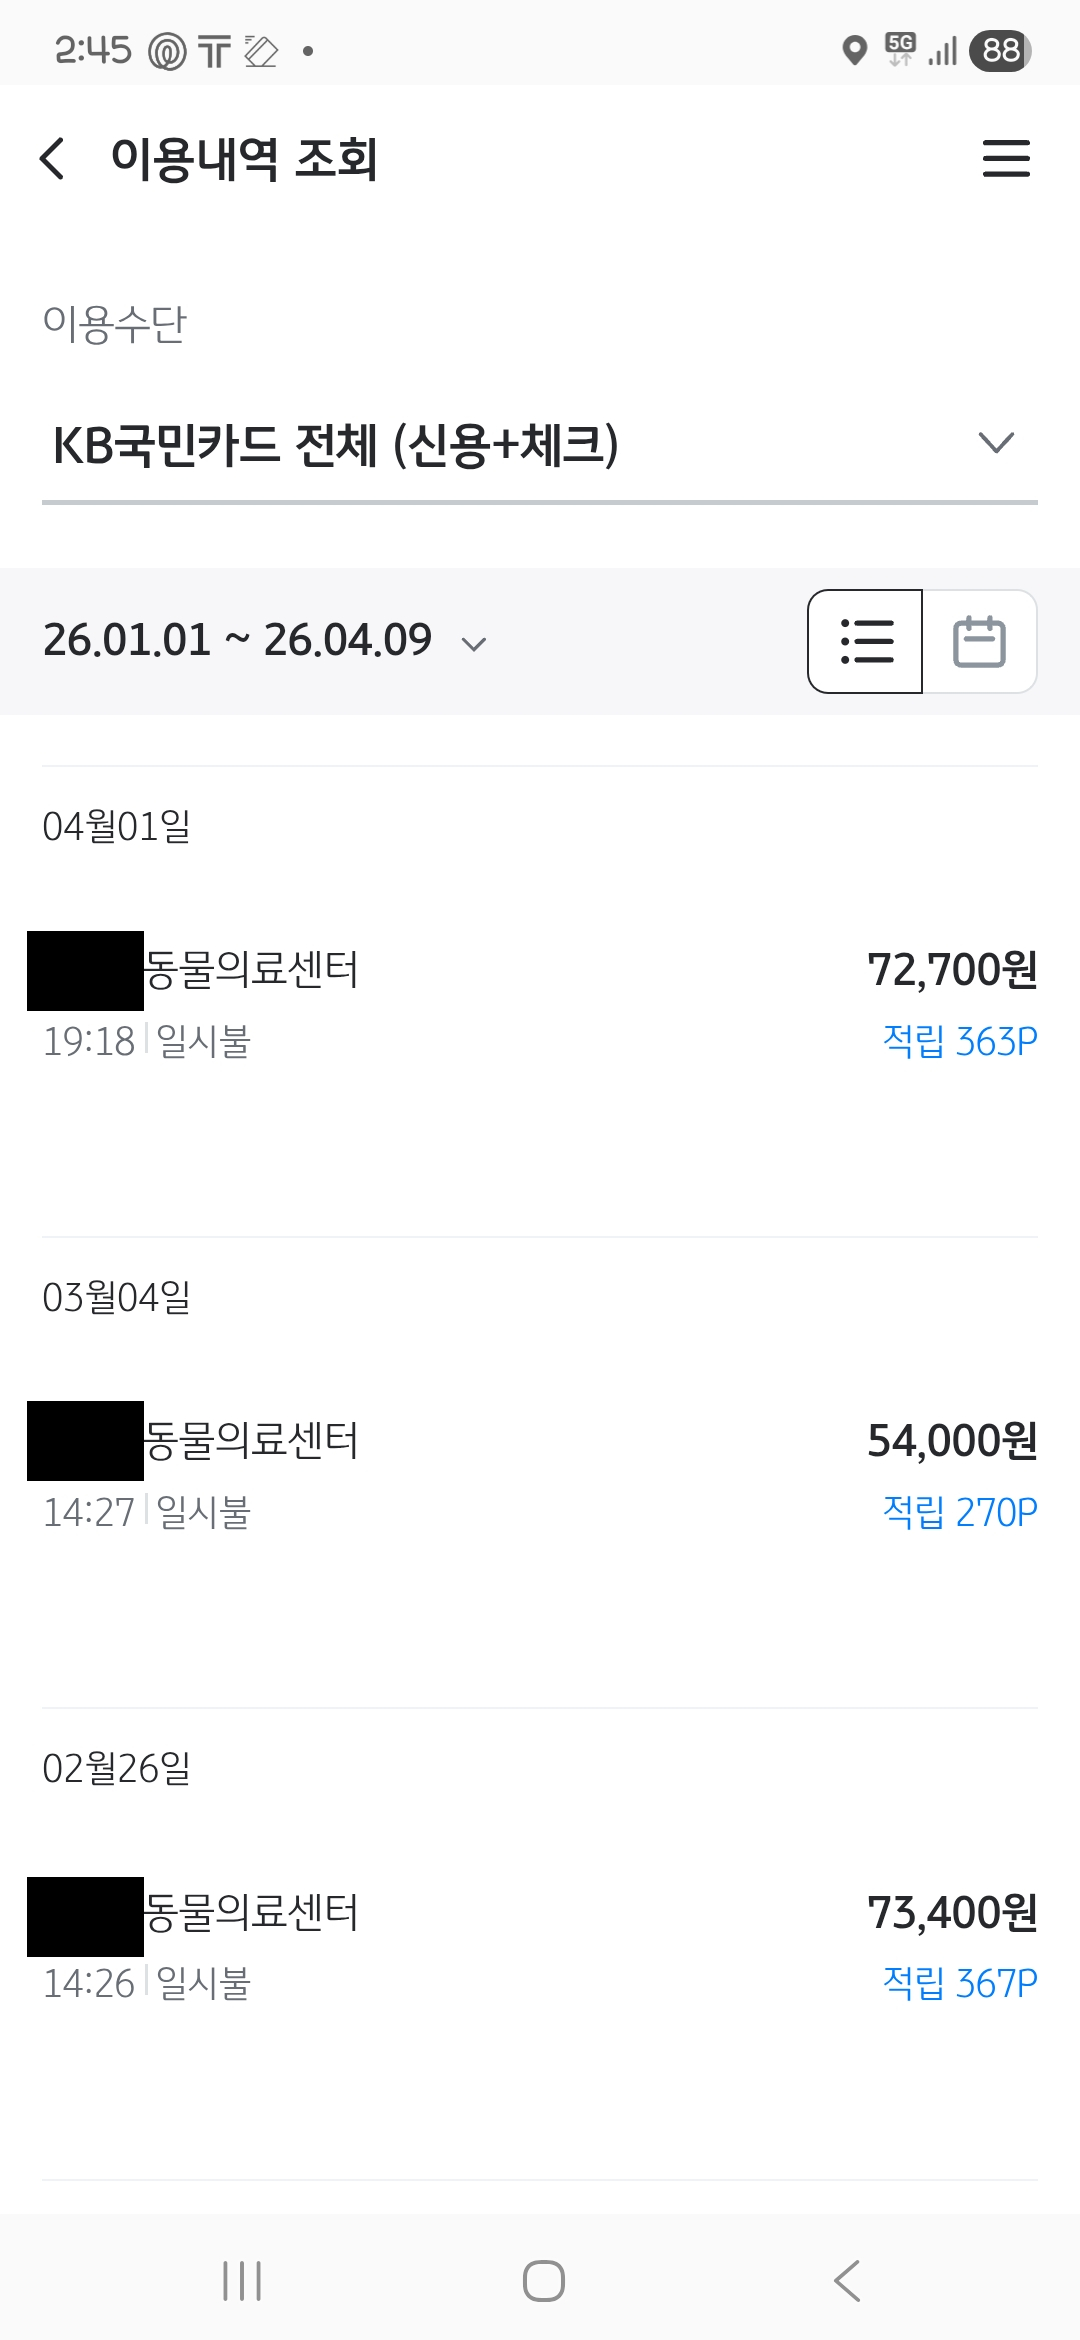Switch to list view icon
The image size is (1080, 2340).
[866, 641]
